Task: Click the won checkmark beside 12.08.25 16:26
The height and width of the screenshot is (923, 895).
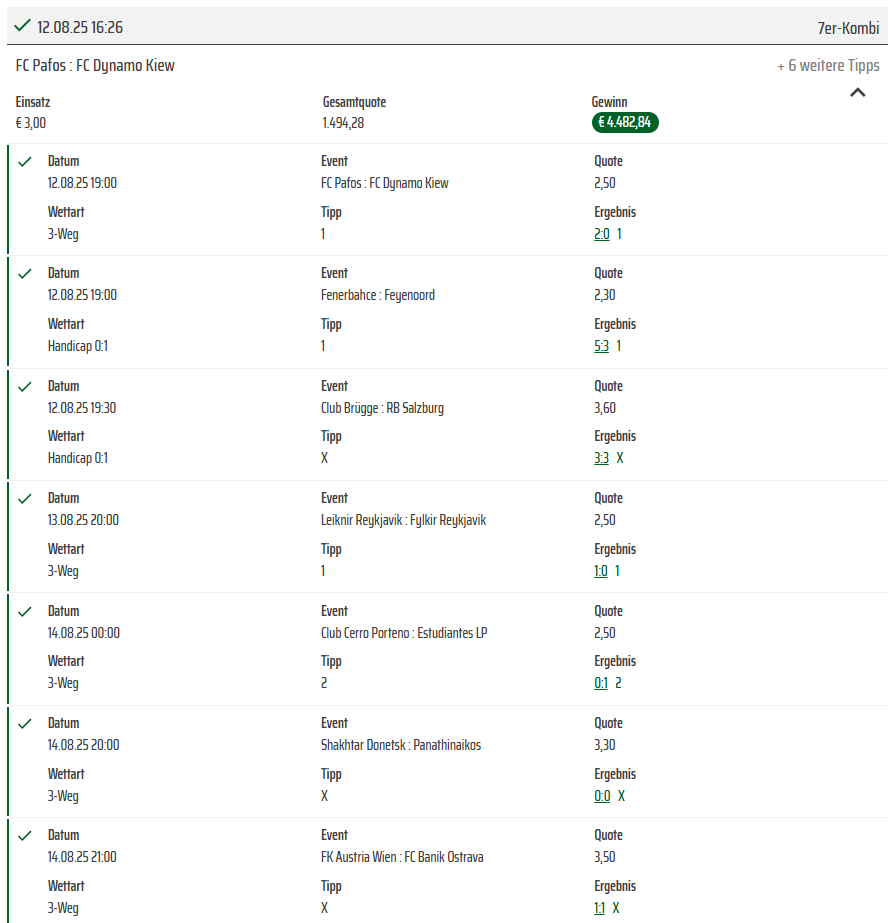Action: pos(22,25)
